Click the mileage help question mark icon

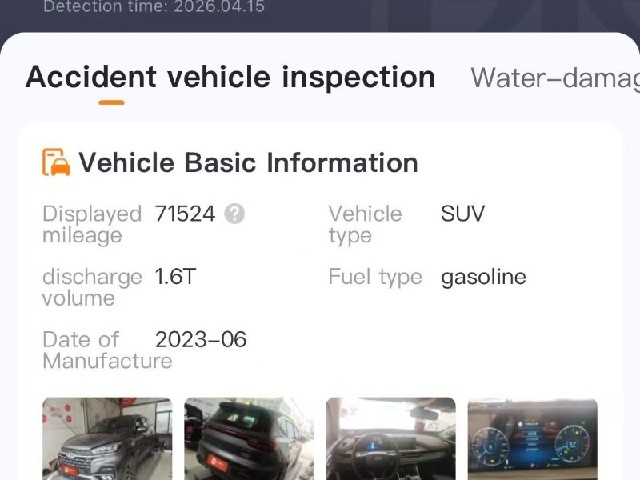(235, 213)
